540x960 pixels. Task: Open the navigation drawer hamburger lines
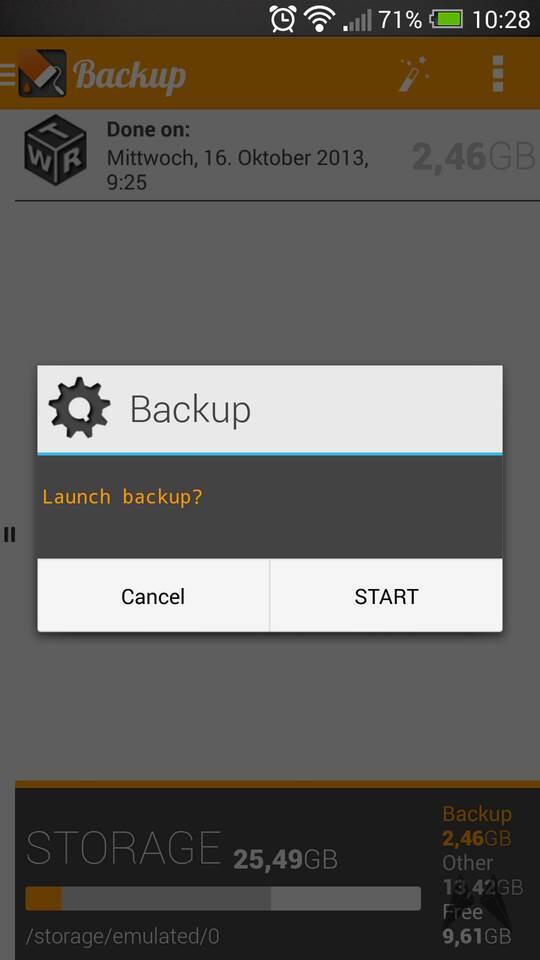(x=7, y=73)
